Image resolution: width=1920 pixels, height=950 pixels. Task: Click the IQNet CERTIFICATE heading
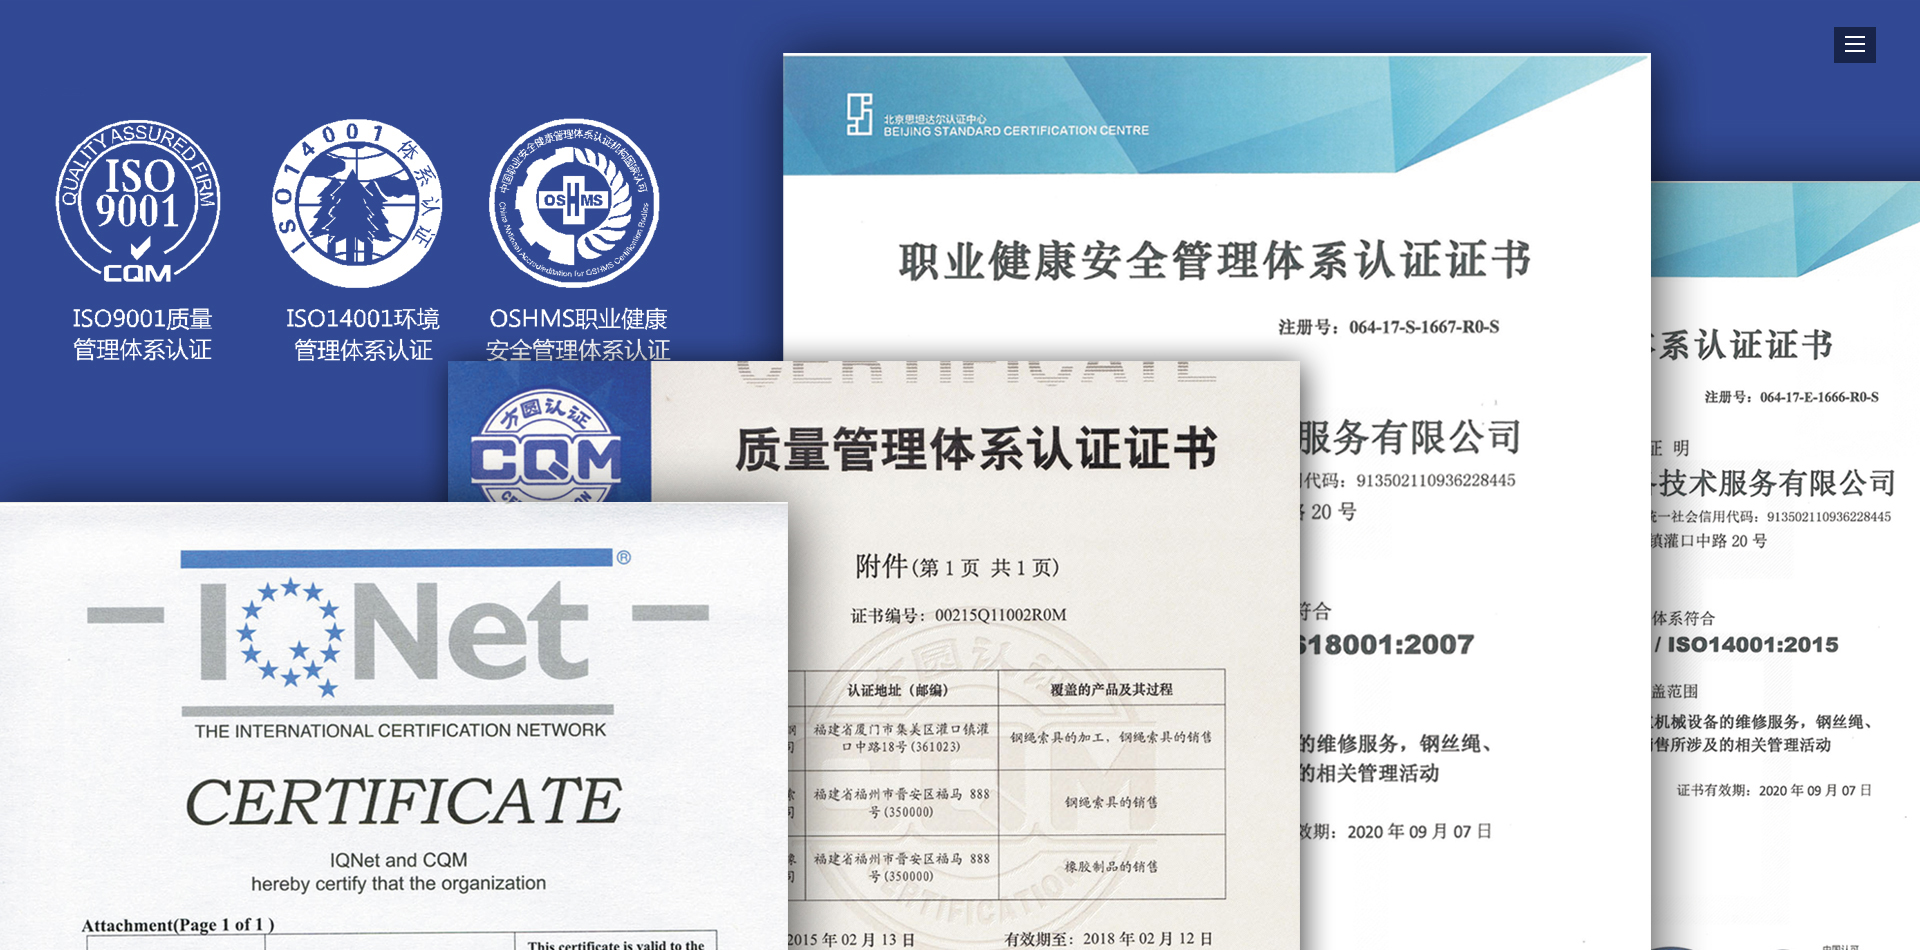pos(403,801)
